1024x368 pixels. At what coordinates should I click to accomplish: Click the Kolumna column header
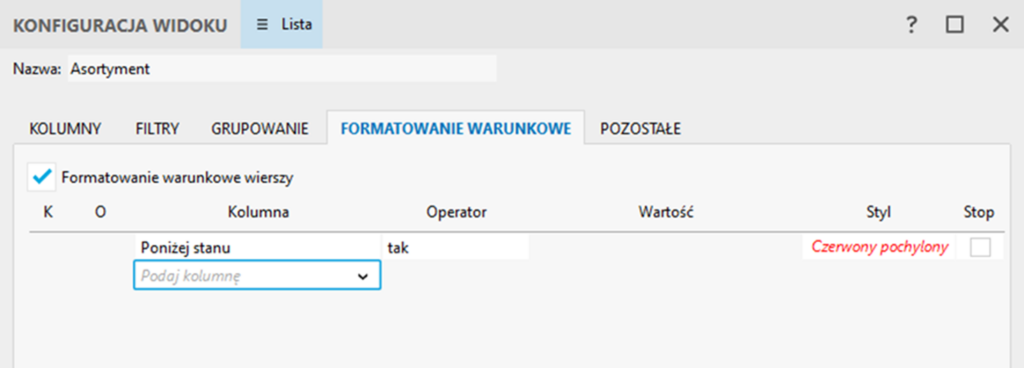click(x=259, y=212)
